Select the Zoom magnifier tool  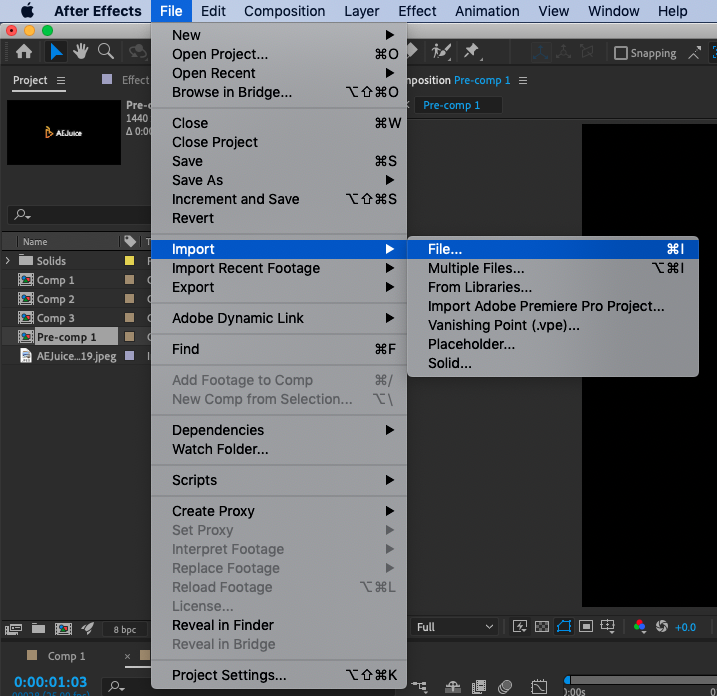[105, 52]
